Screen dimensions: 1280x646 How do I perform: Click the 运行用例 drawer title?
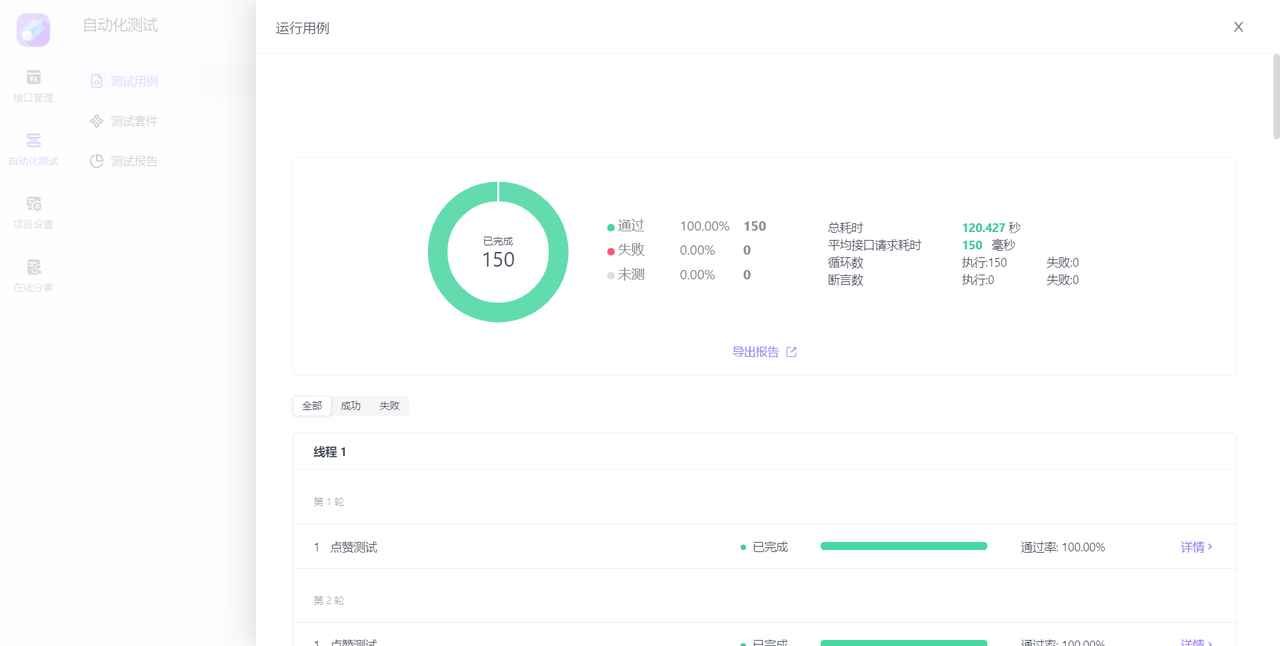coord(302,28)
